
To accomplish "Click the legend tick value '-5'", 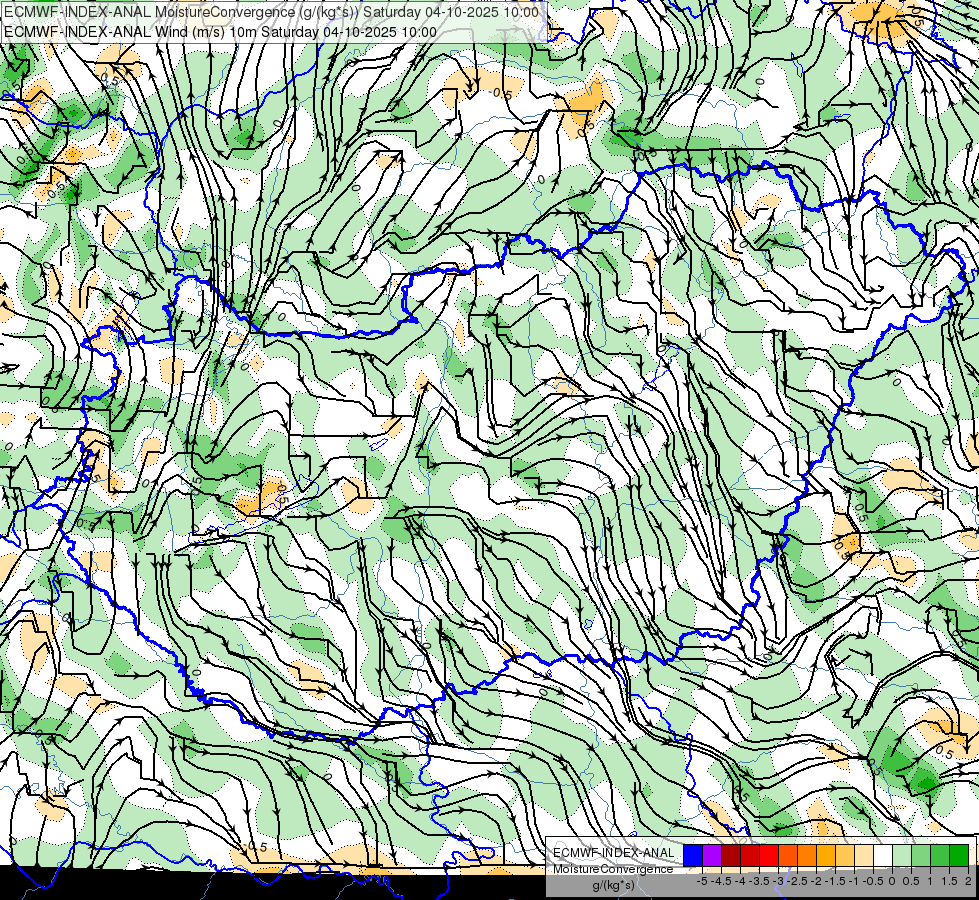I will pyautogui.click(x=702, y=881).
